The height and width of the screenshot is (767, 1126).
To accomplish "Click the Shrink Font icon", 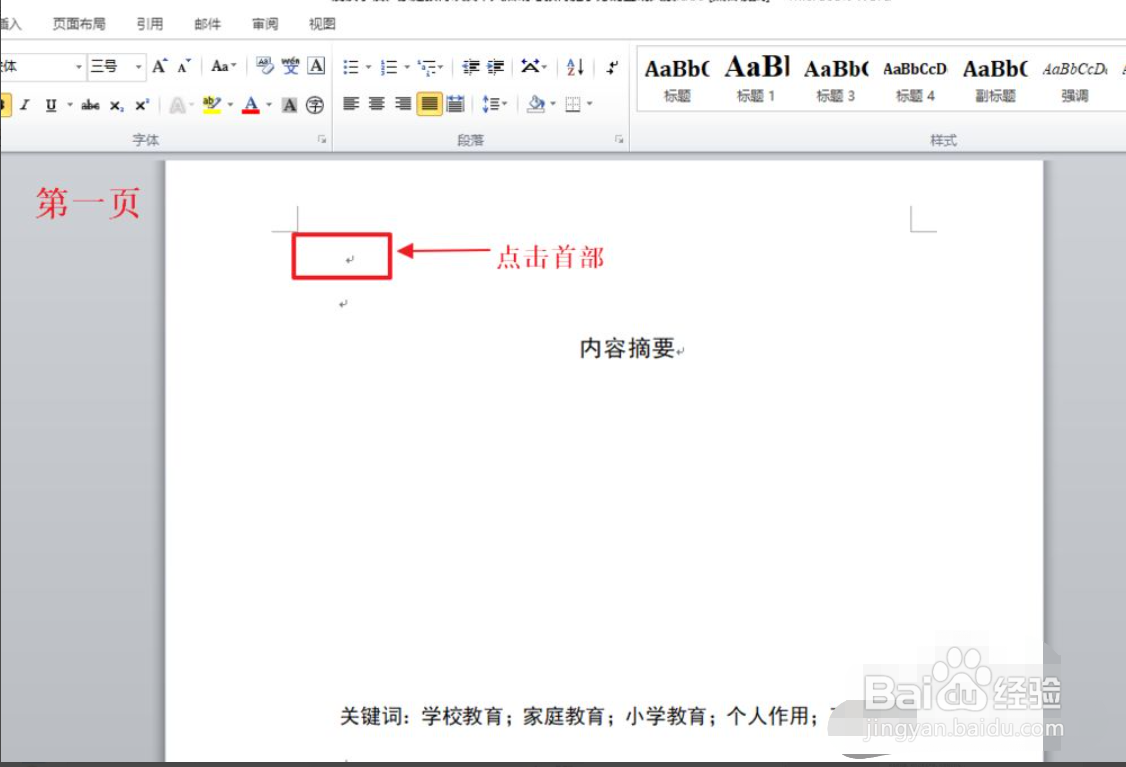I will pos(184,67).
